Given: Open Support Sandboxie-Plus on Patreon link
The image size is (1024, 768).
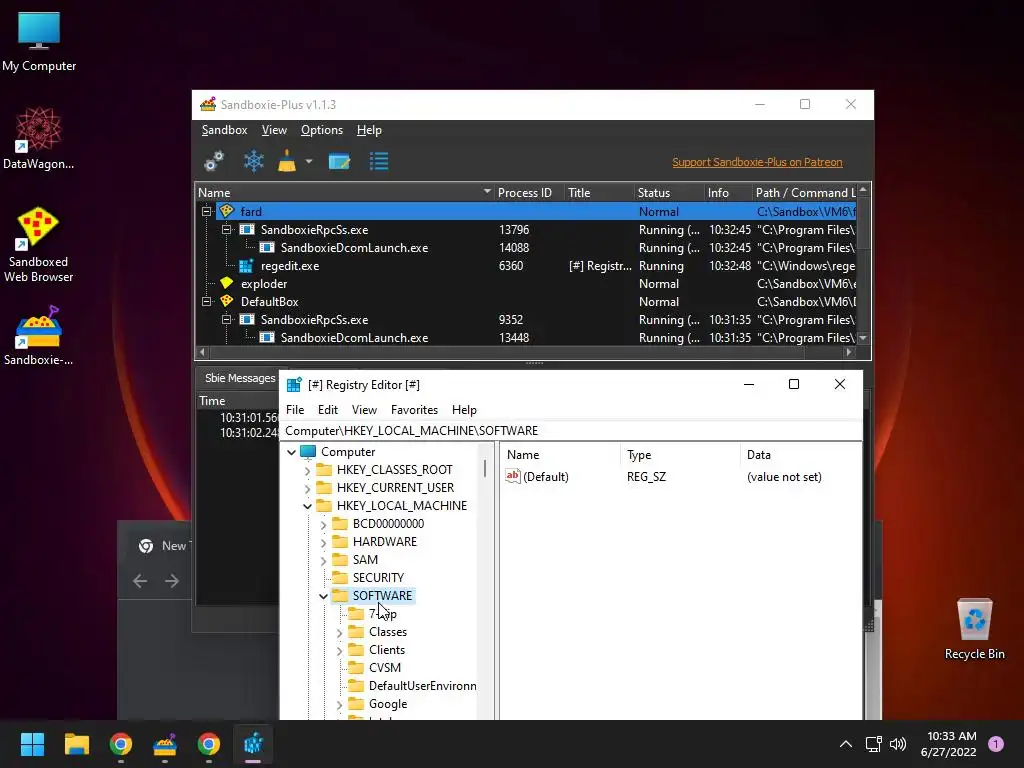Looking at the screenshot, I should (757, 162).
